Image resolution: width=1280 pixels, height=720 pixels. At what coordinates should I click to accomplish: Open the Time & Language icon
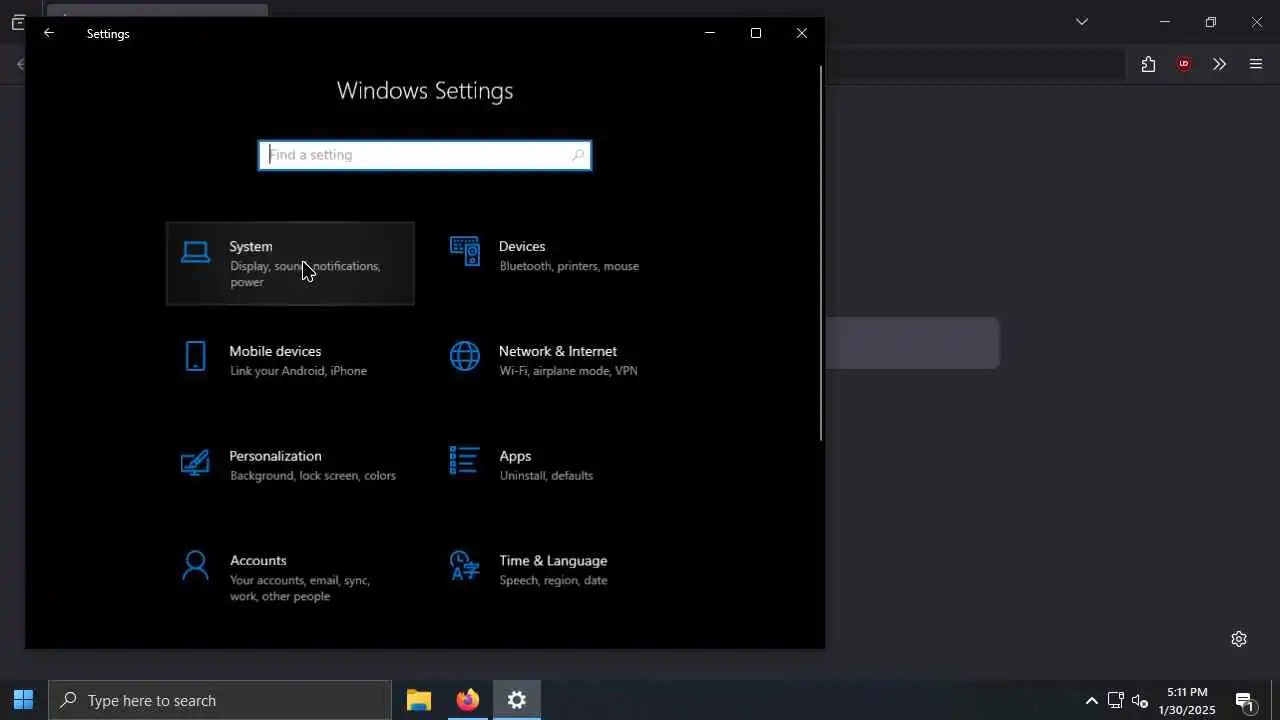464,566
